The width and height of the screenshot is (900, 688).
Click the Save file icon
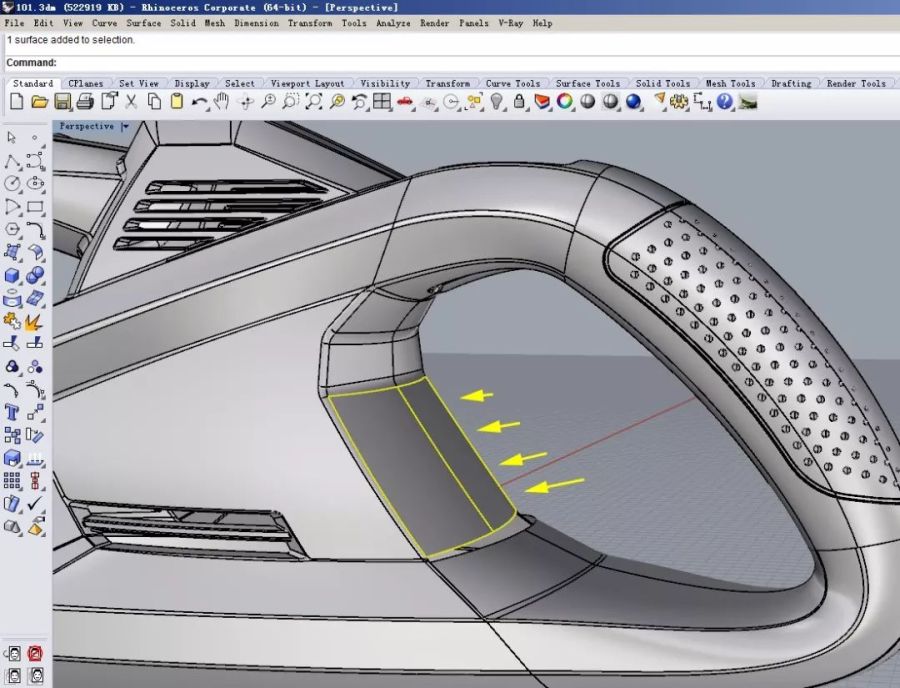pos(62,101)
